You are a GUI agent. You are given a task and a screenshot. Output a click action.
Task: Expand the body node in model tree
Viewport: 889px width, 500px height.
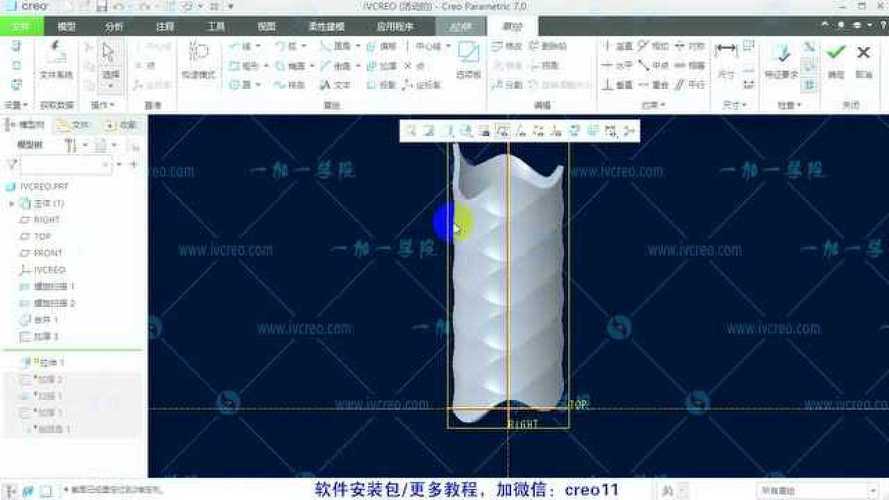12,203
